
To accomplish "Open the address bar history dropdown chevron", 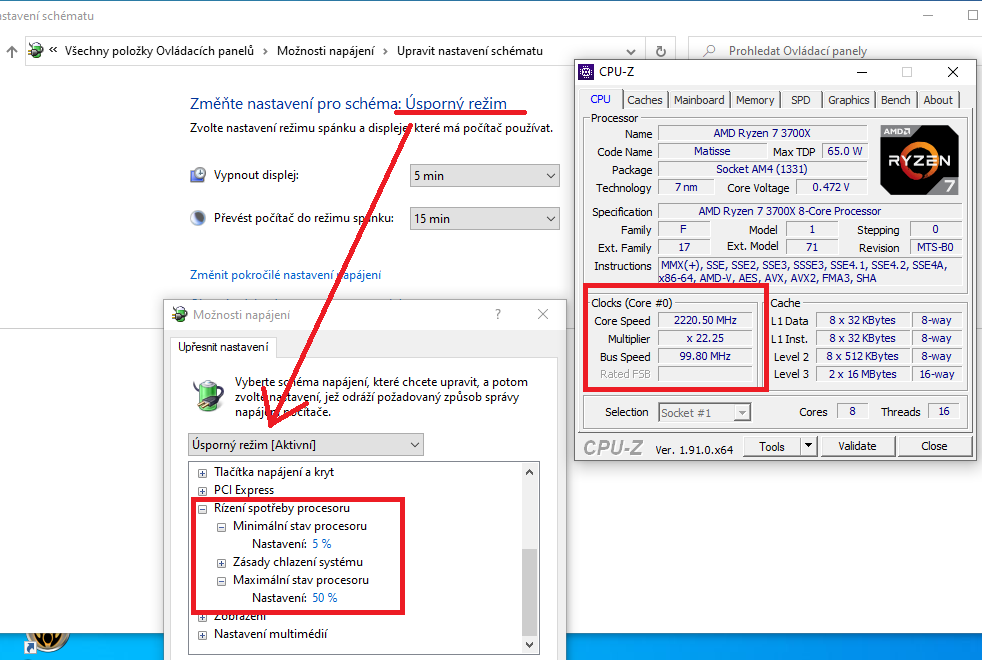I will [x=631, y=51].
